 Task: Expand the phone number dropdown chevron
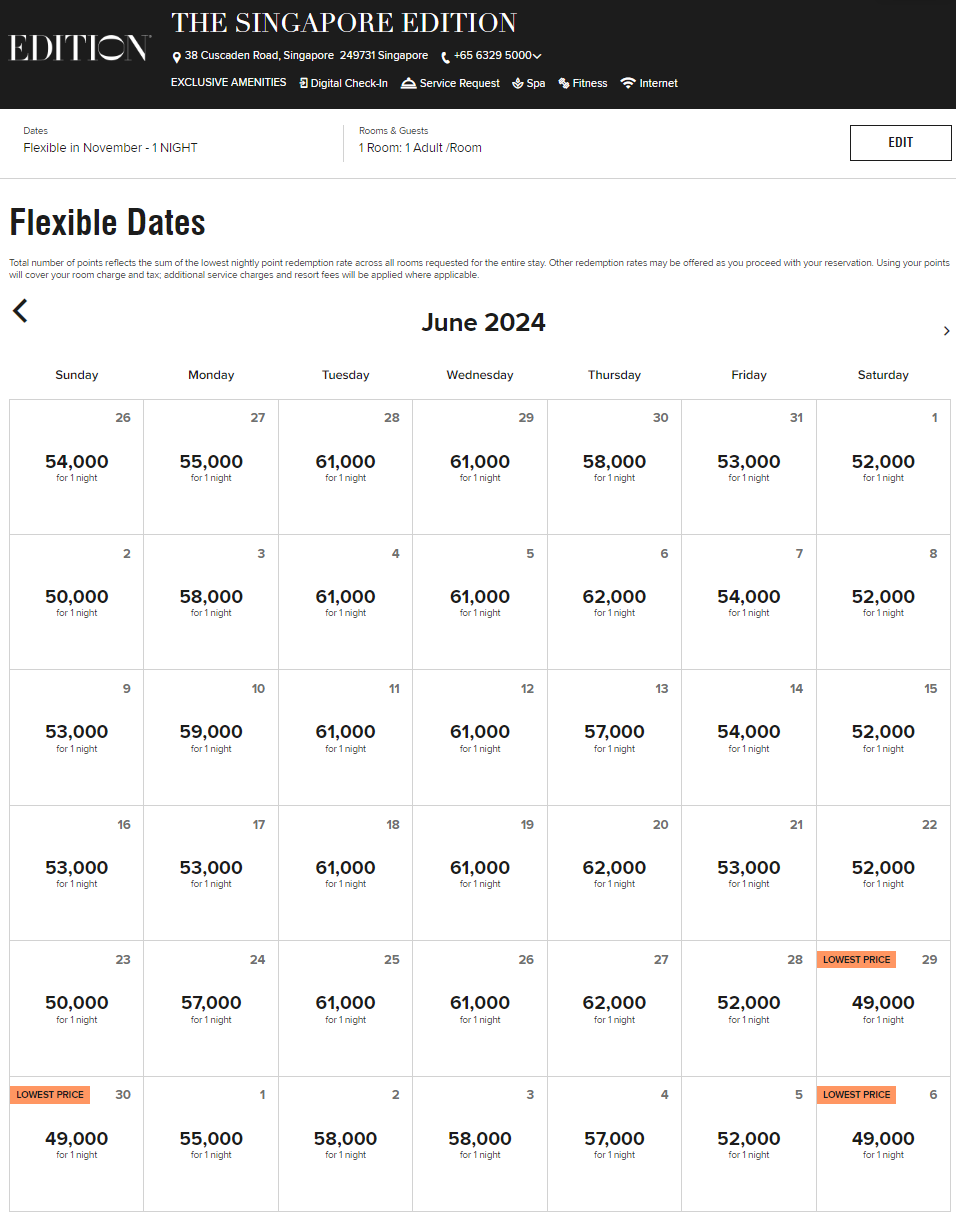[537, 56]
